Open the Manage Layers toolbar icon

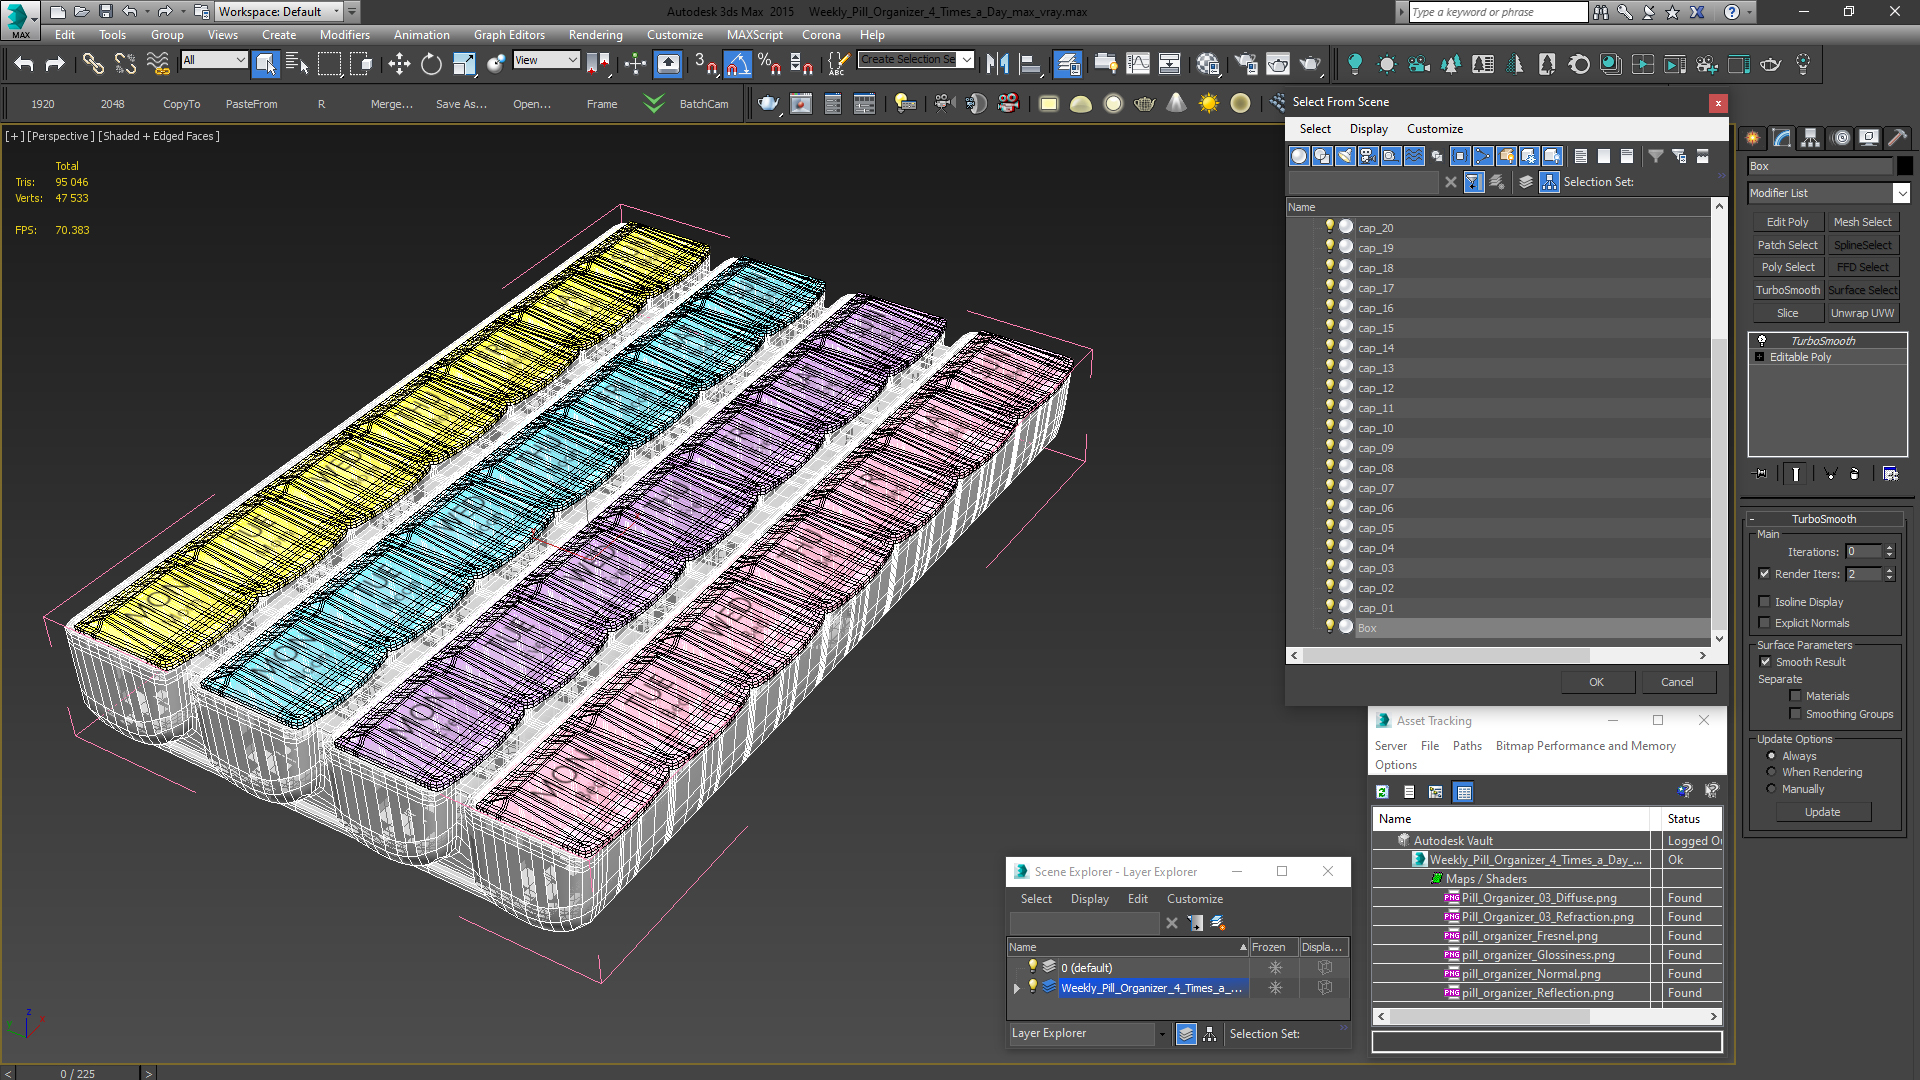point(1068,64)
